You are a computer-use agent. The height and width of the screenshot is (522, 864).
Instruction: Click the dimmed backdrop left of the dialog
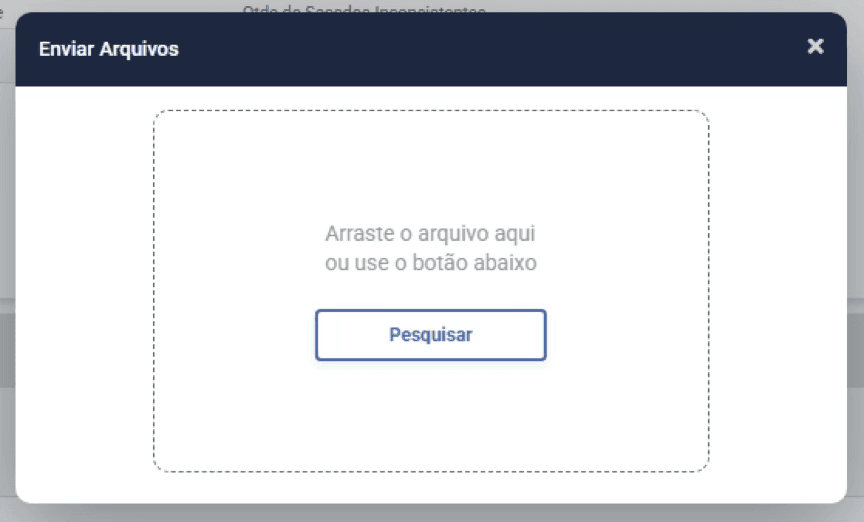(7, 265)
